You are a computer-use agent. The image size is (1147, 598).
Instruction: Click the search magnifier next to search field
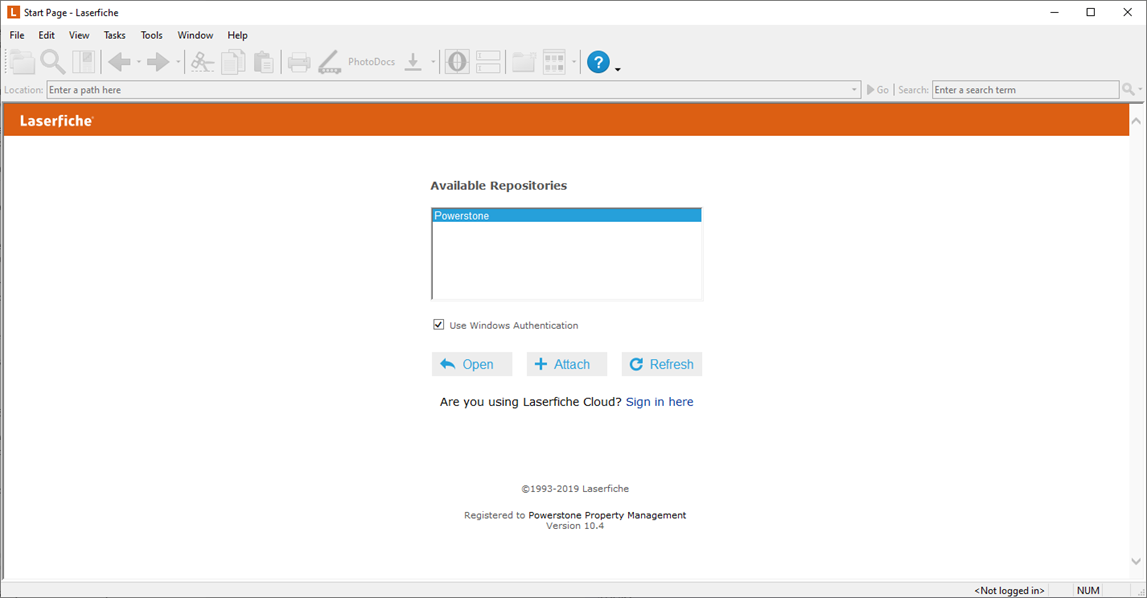[1129, 89]
